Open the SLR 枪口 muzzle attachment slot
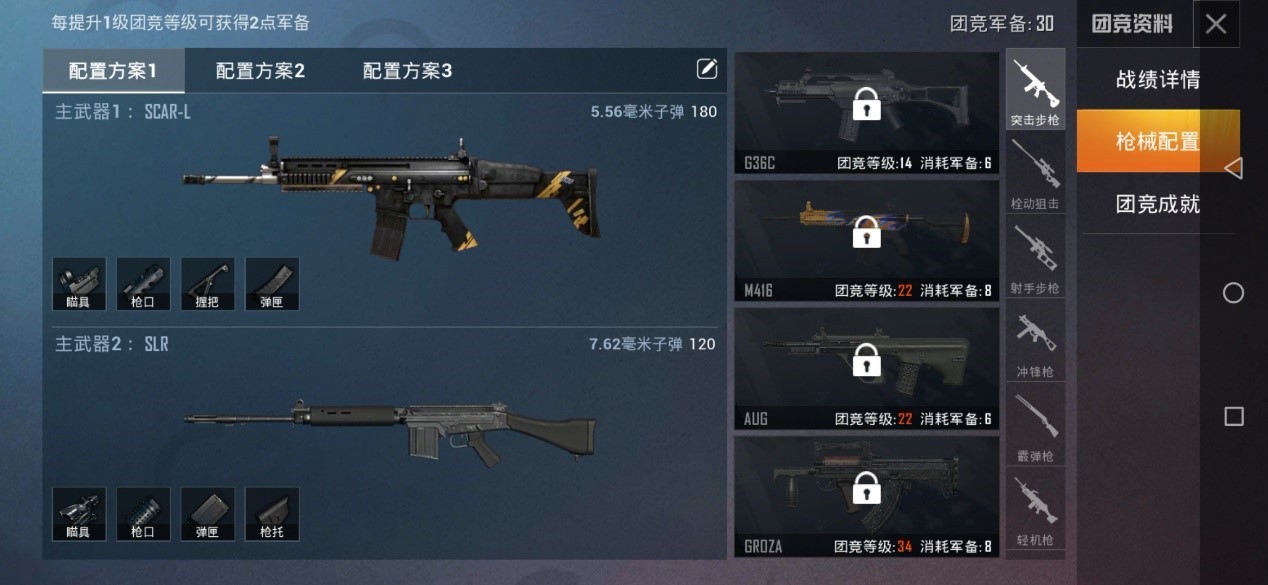The image size is (1268, 585). (x=143, y=514)
